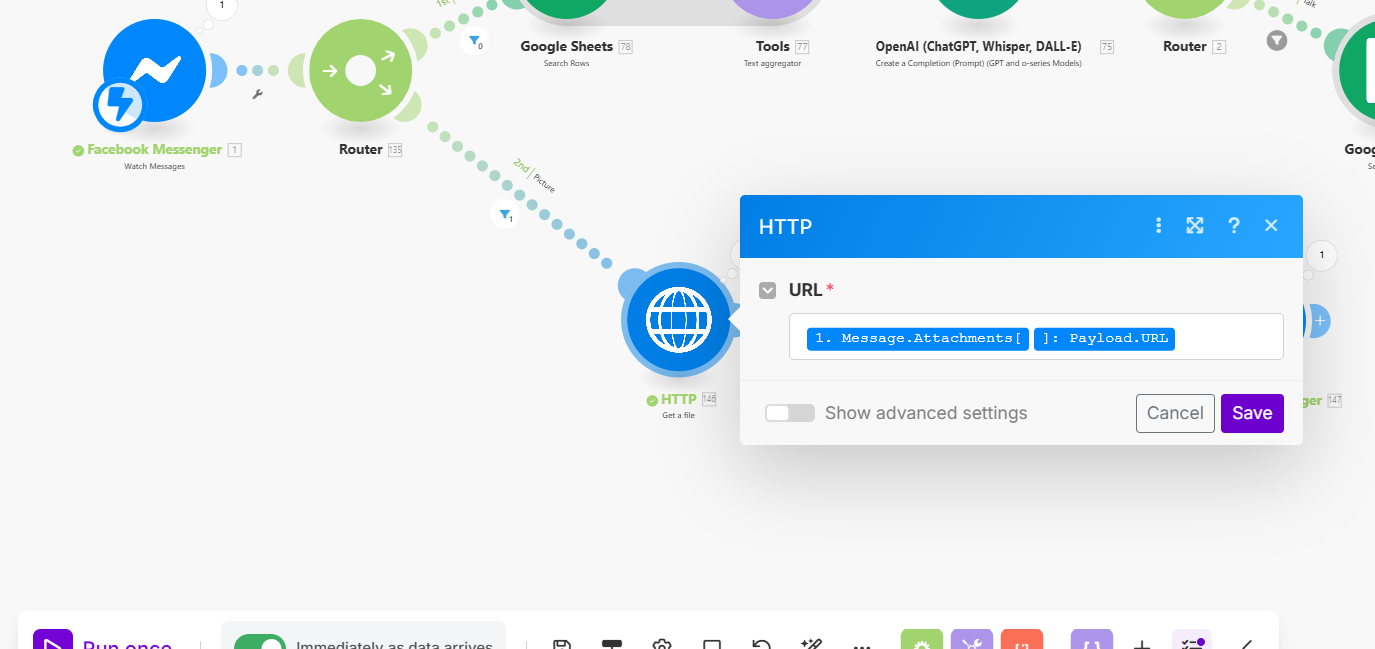Toggle the Immediately as data arrives switch
The height and width of the screenshot is (649, 1375).
coord(260,642)
